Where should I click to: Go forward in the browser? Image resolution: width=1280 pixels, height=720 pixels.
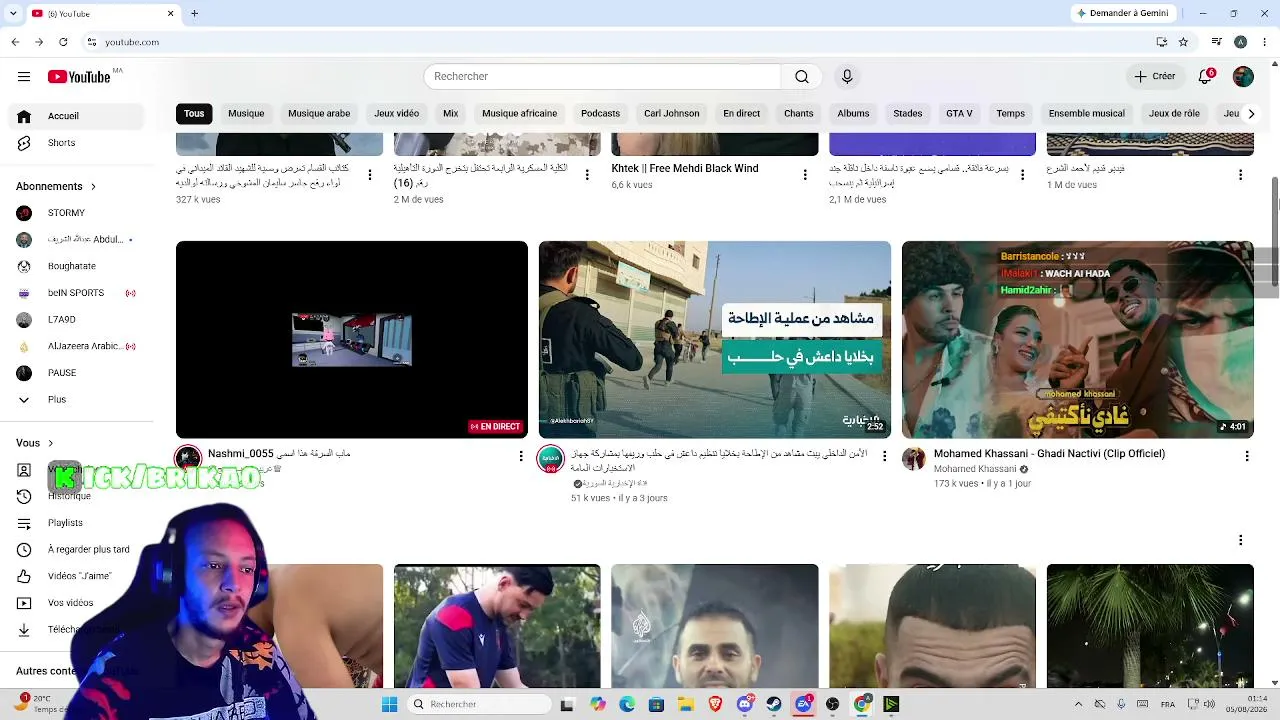point(39,42)
